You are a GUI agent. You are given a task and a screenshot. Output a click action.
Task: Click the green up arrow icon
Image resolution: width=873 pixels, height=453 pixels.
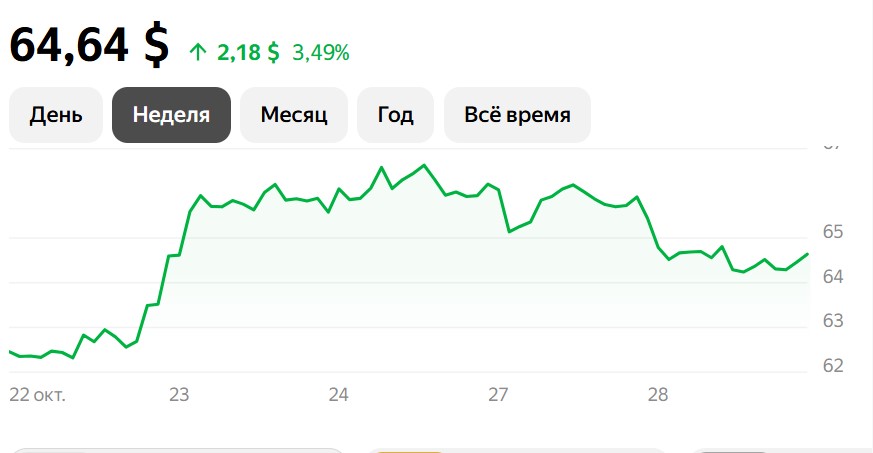pos(196,53)
